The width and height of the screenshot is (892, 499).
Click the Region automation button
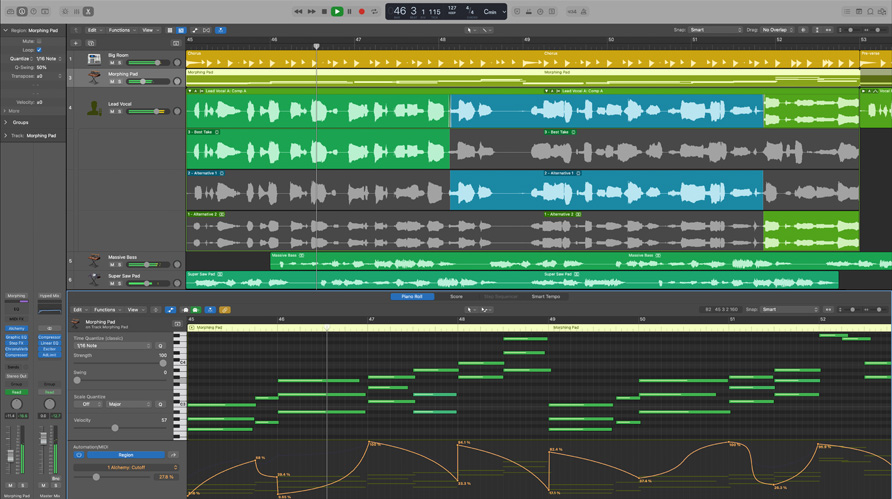(x=125, y=455)
